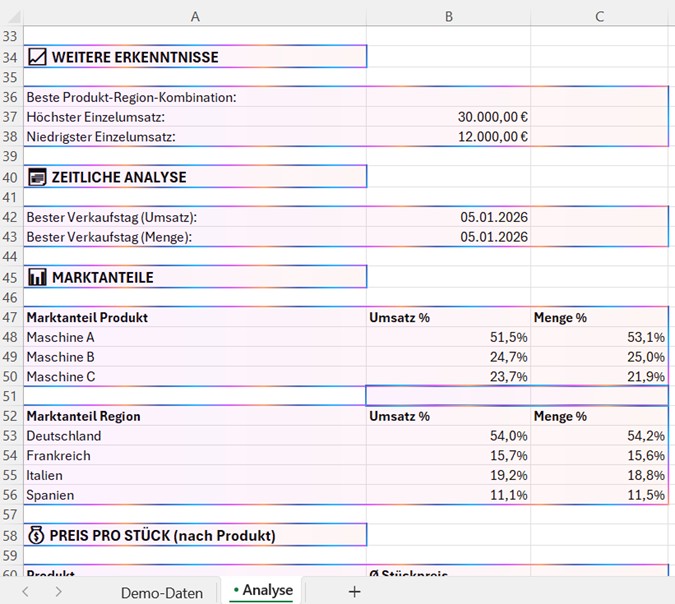
Task: Add a new sheet with the plus button
Action: (x=354, y=591)
